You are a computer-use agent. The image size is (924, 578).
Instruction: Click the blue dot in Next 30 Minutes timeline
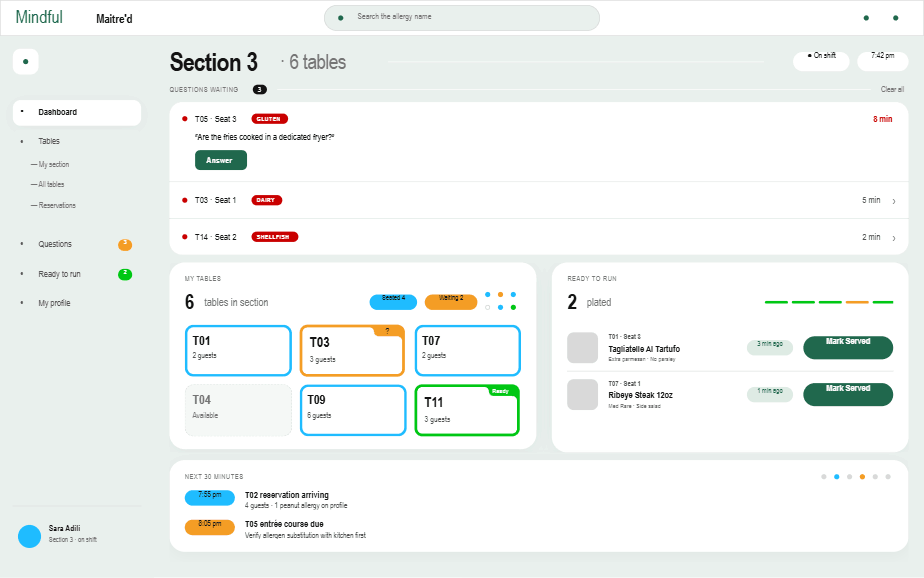coord(836,477)
